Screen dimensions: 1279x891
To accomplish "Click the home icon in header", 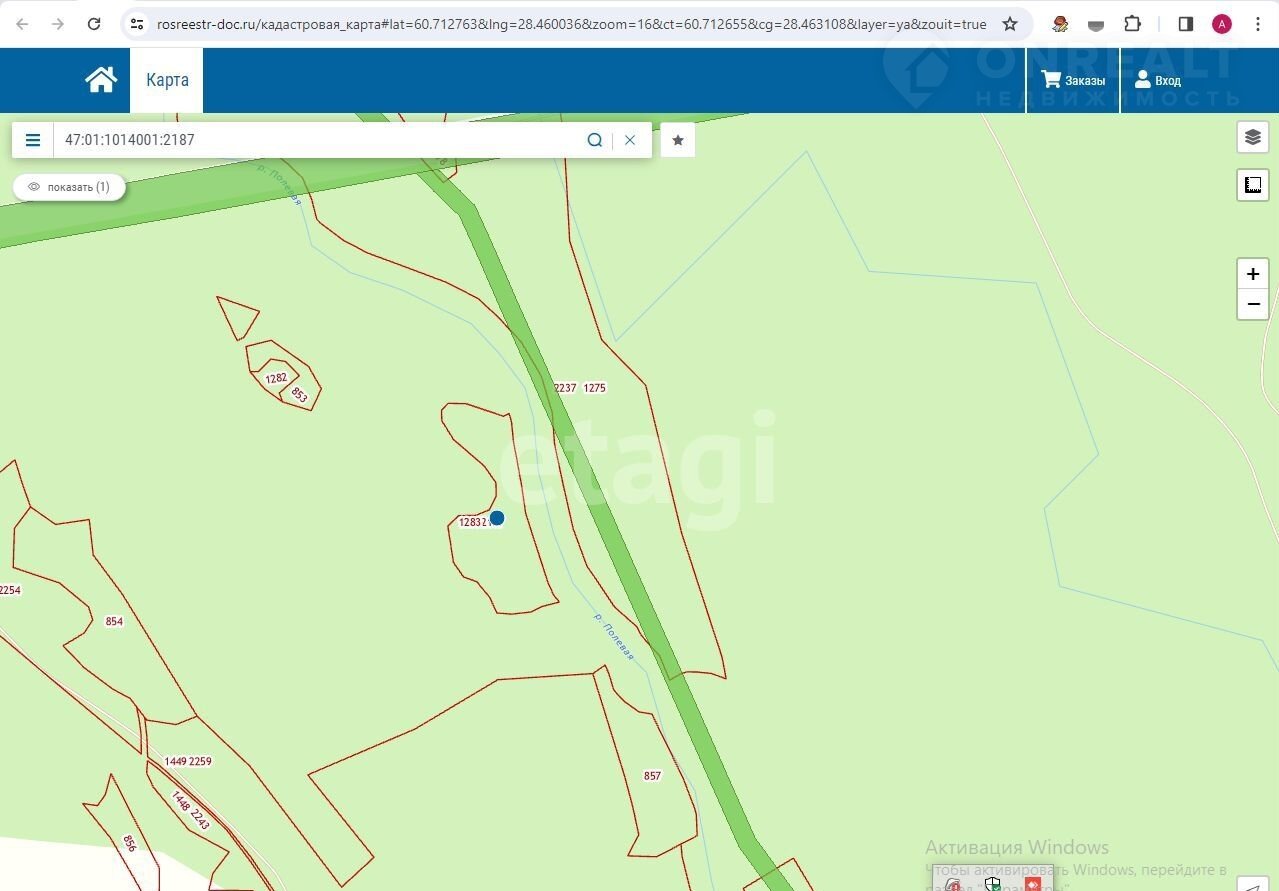I will (x=101, y=80).
